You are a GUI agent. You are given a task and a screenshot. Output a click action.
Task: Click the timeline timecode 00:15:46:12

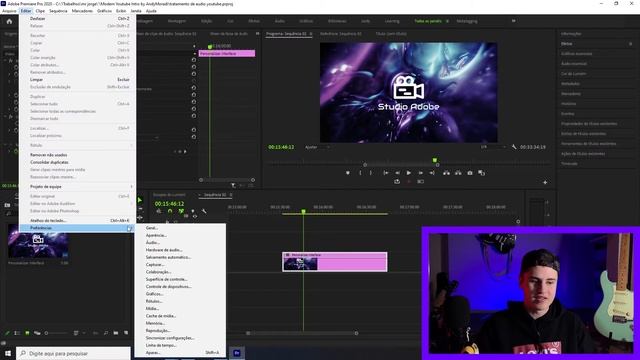[169, 204]
